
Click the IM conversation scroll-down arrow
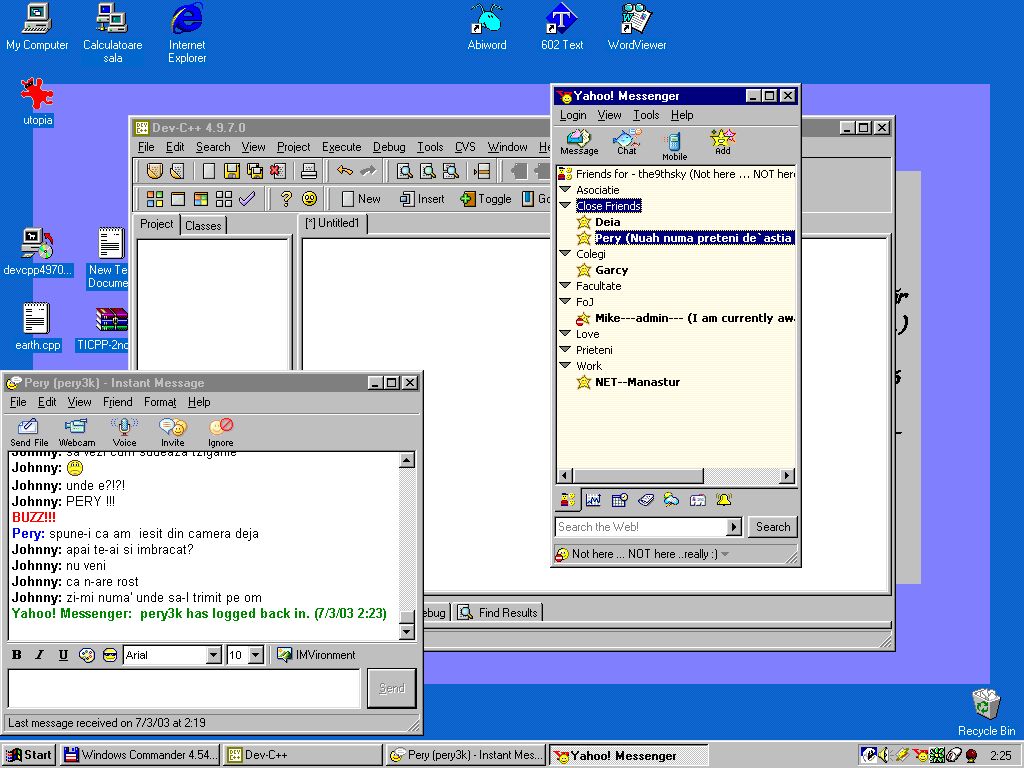(407, 632)
